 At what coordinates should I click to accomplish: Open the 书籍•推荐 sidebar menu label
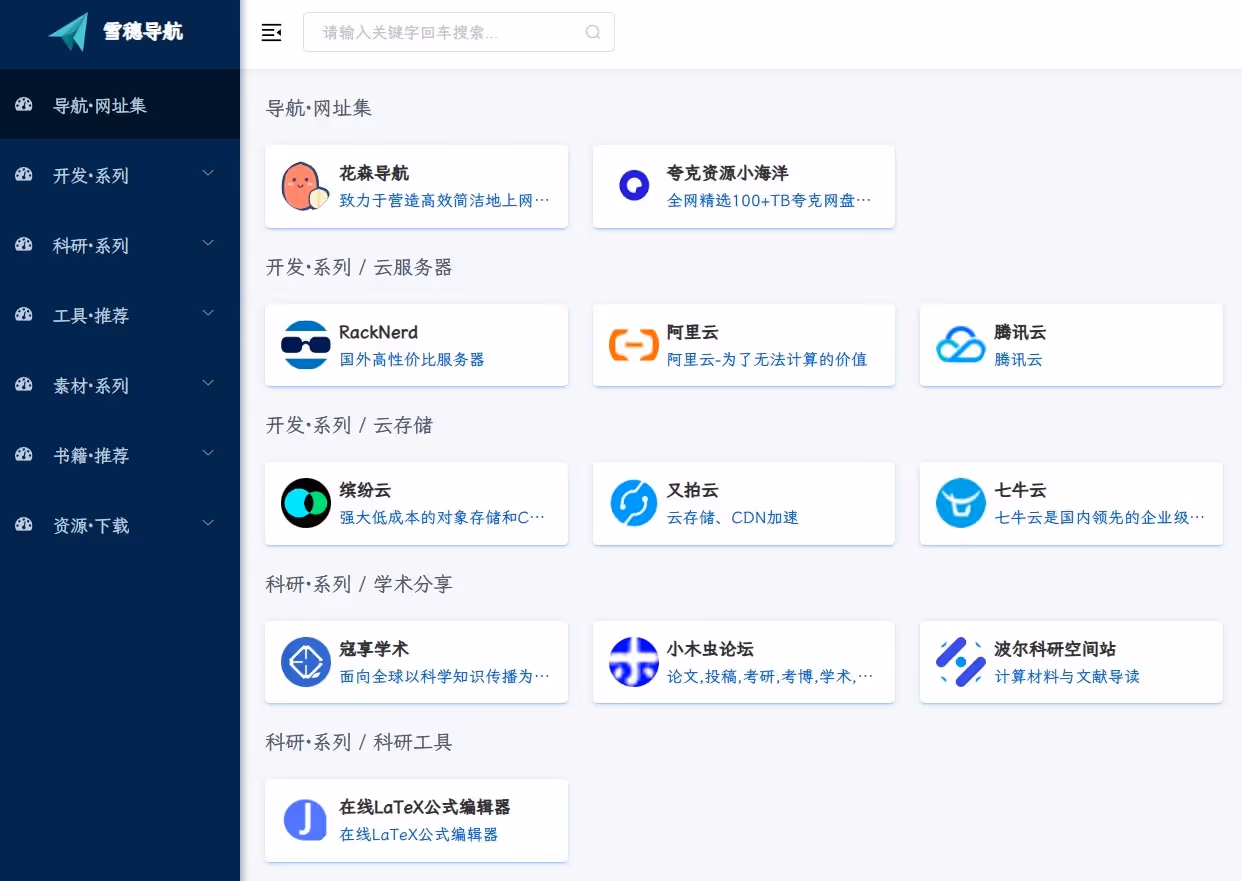pyautogui.click(x=91, y=456)
